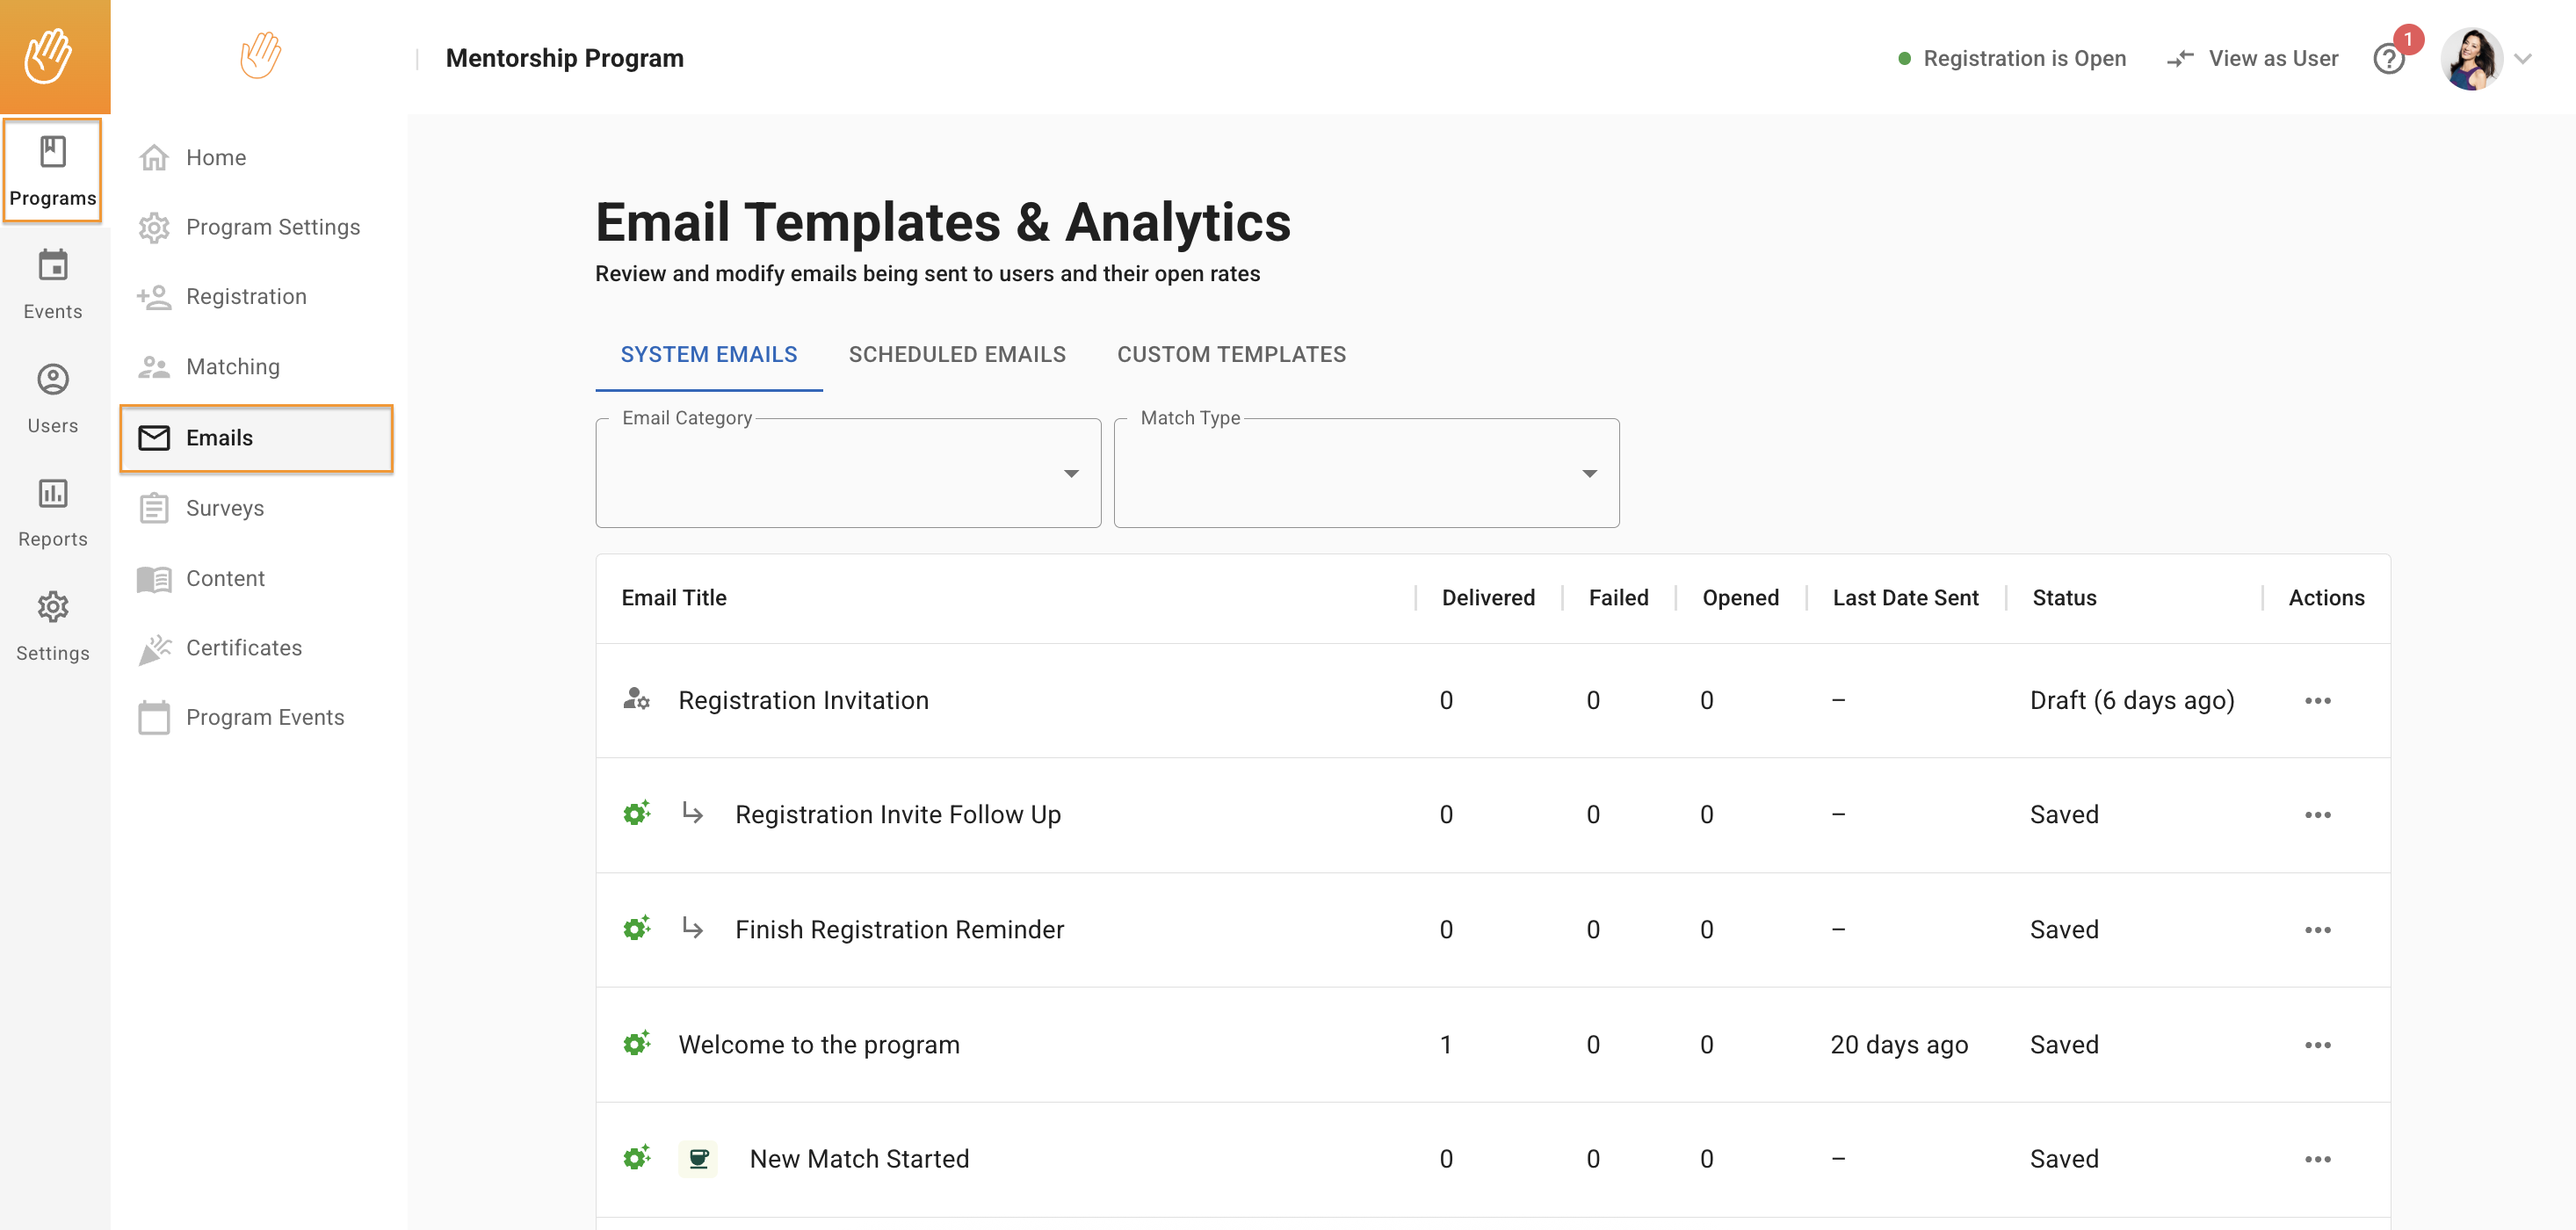Open actions menu for Registration Invitation

coord(2317,700)
